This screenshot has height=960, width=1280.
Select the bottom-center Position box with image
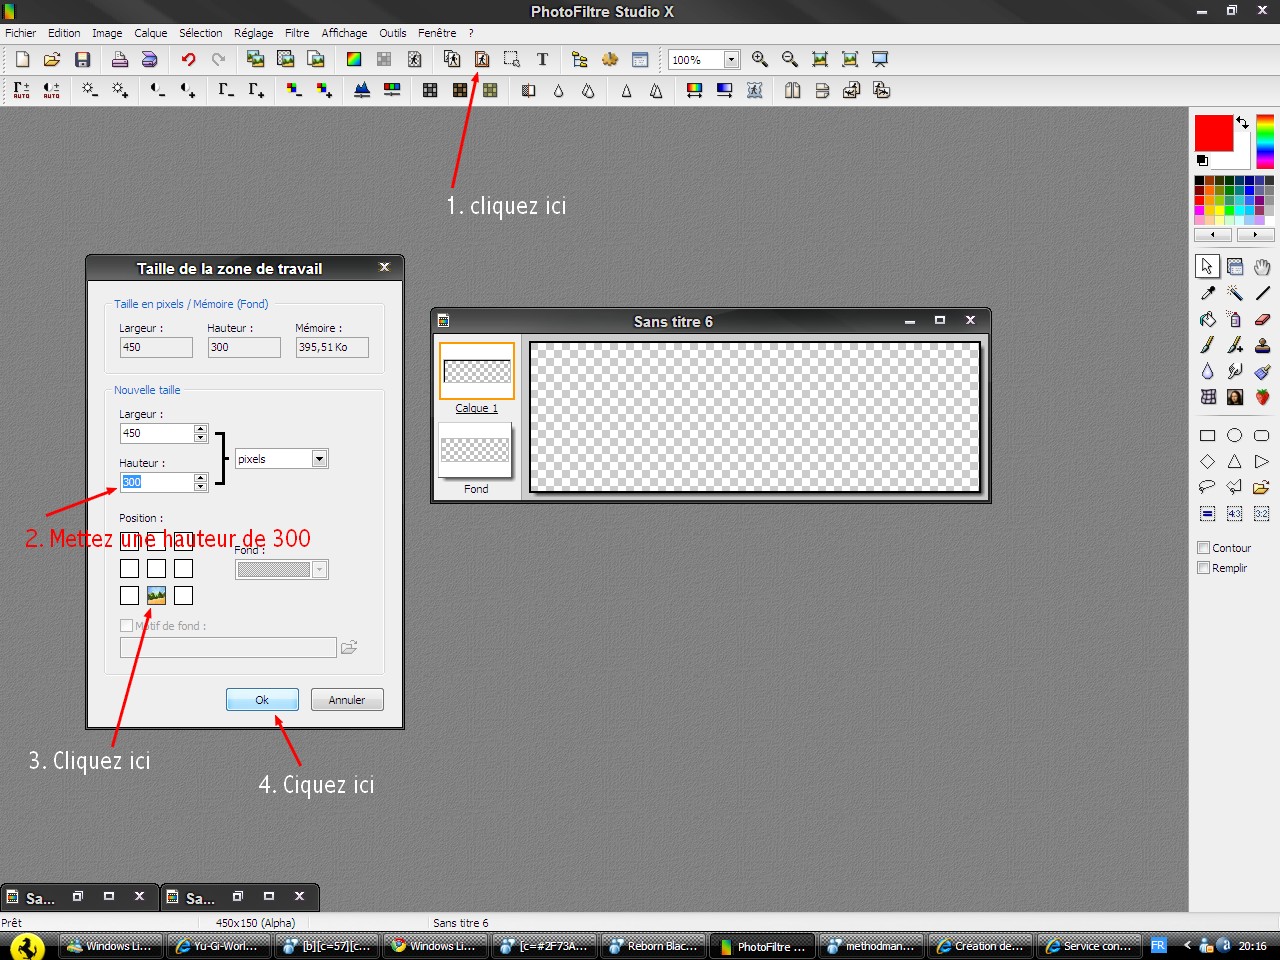point(156,595)
